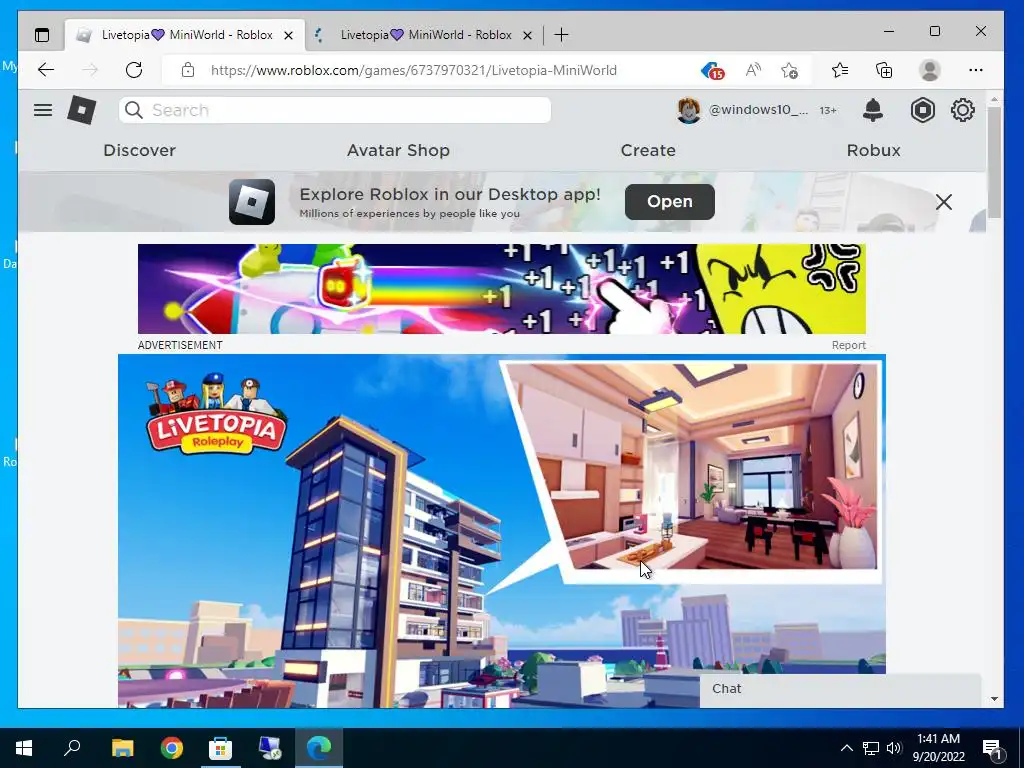Dismiss the Desktop app banner
The width and height of the screenshot is (1024, 768).
(944, 202)
